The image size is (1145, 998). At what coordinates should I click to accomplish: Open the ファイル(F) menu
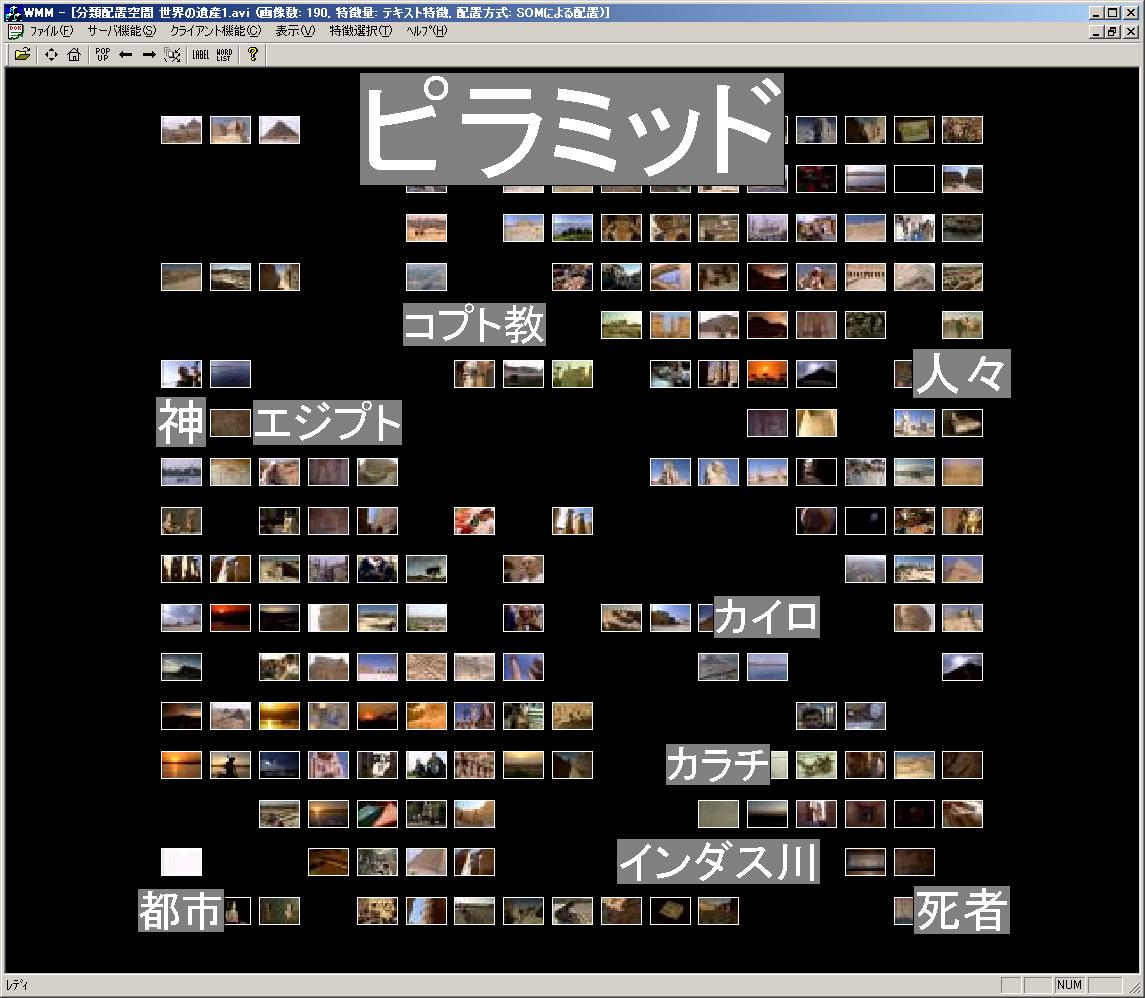[x=51, y=31]
